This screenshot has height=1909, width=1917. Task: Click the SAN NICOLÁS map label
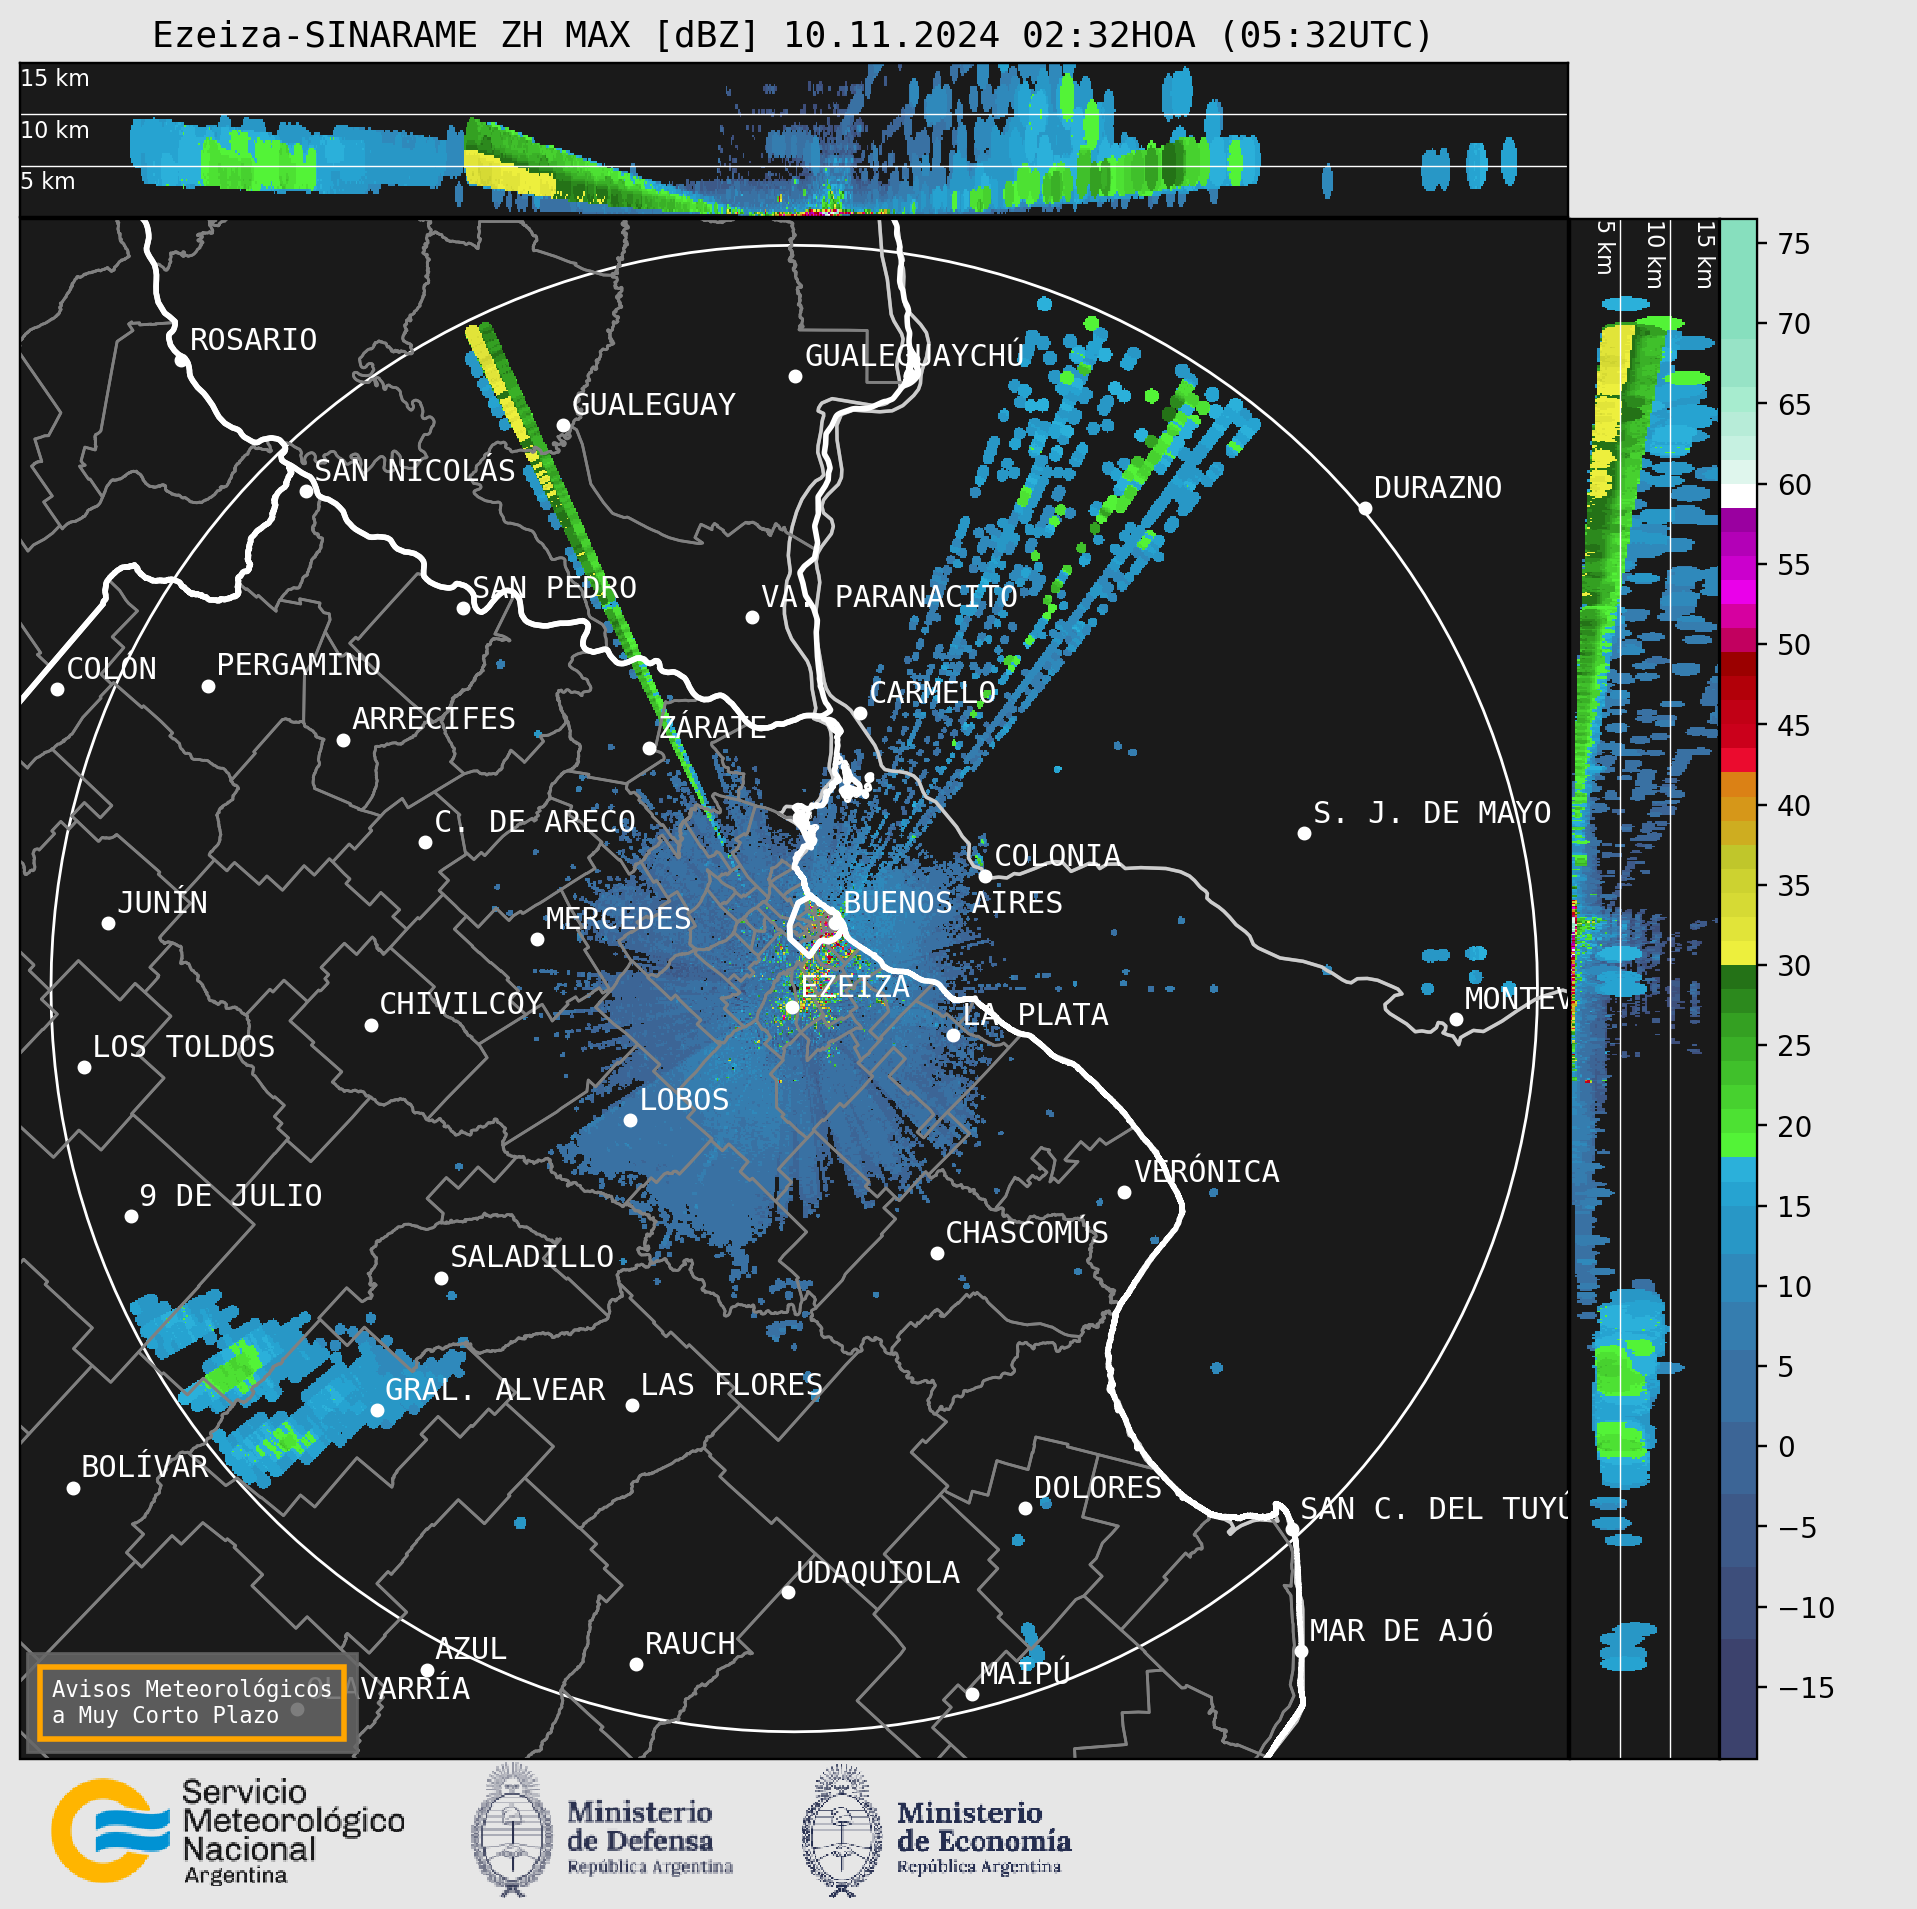415,470
